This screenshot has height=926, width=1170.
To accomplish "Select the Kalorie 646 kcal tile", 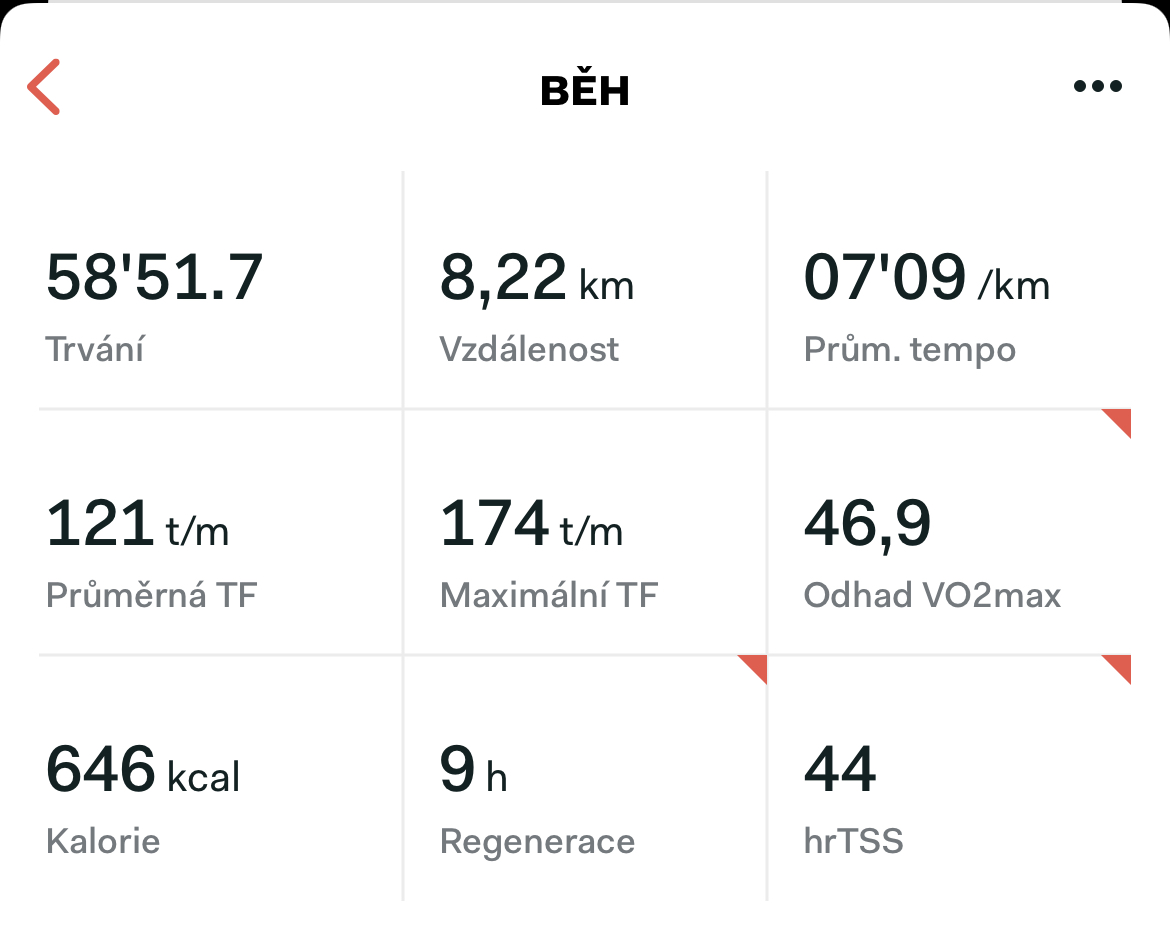I will click(x=220, y=778).
